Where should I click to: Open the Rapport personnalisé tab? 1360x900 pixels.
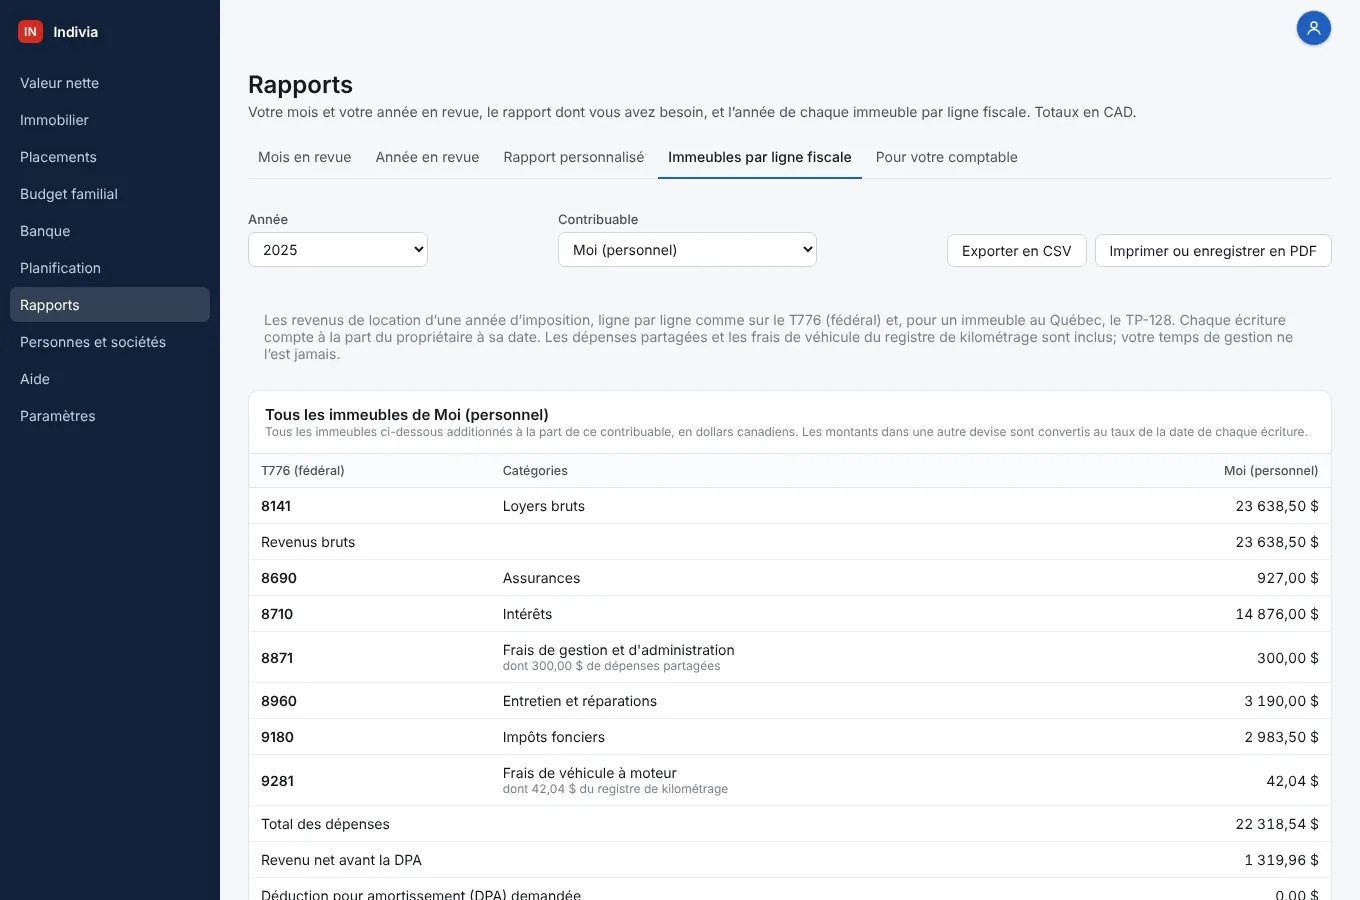click(x=574, y=157)
